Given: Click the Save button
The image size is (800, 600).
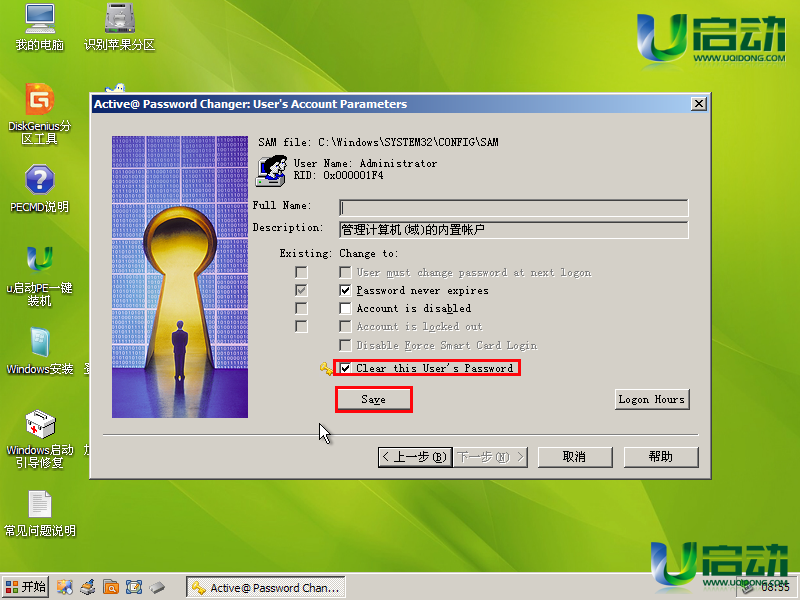Looking at the screenshot, I should coord(373,399).
